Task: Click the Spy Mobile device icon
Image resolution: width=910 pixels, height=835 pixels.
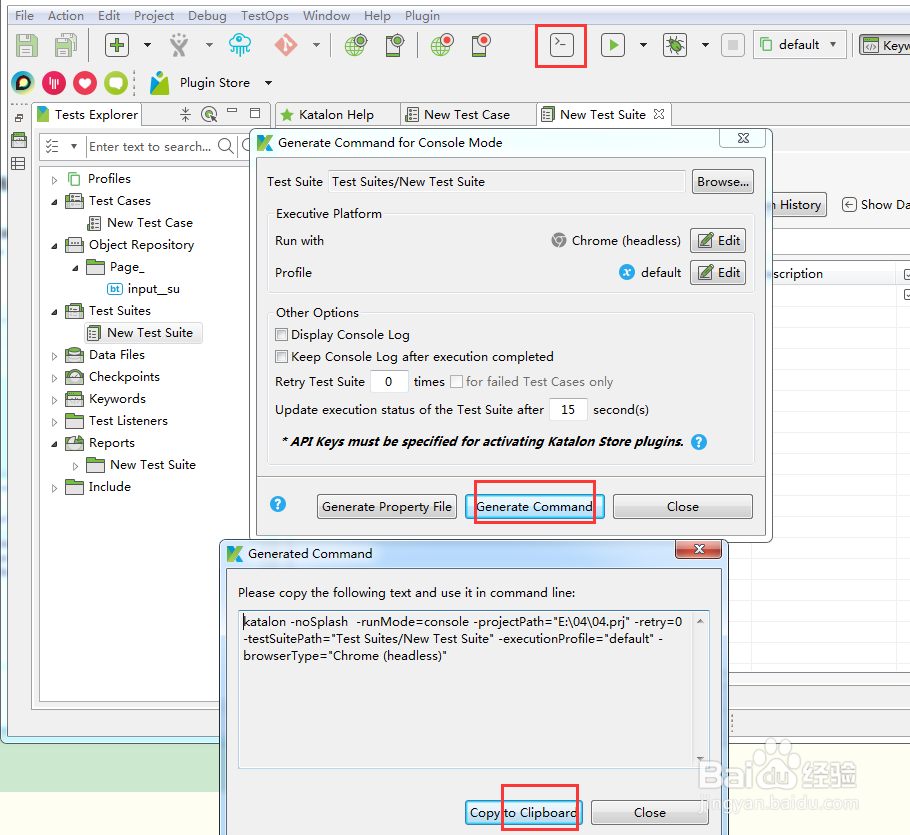Action: 395,45
